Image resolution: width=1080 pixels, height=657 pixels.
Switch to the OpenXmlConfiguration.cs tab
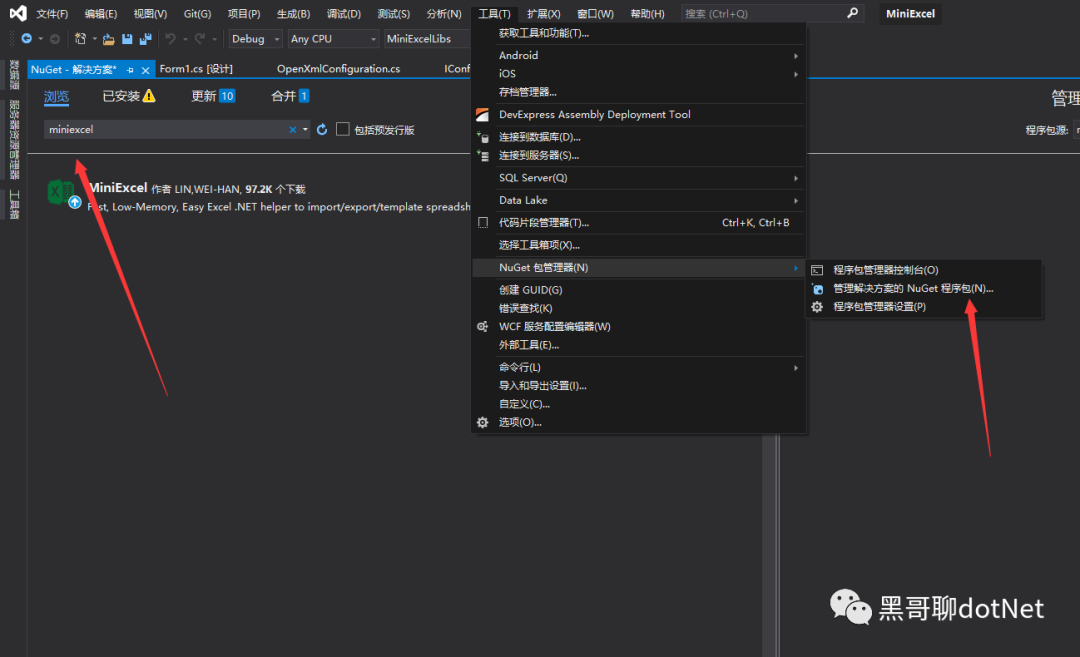point(338,69)
